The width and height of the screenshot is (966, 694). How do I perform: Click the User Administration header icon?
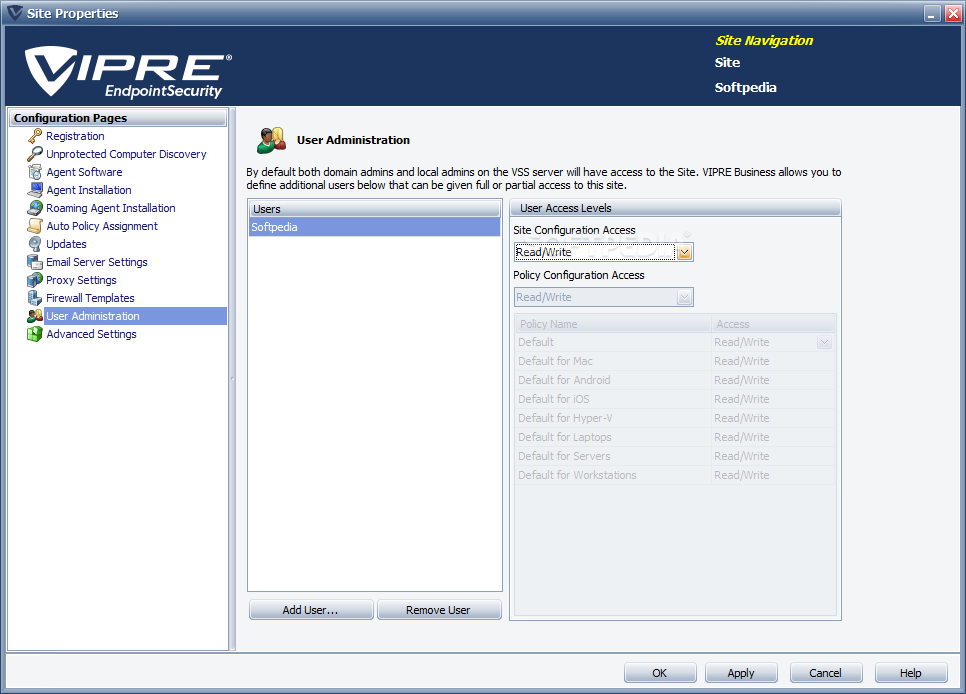tap(272, 141)
